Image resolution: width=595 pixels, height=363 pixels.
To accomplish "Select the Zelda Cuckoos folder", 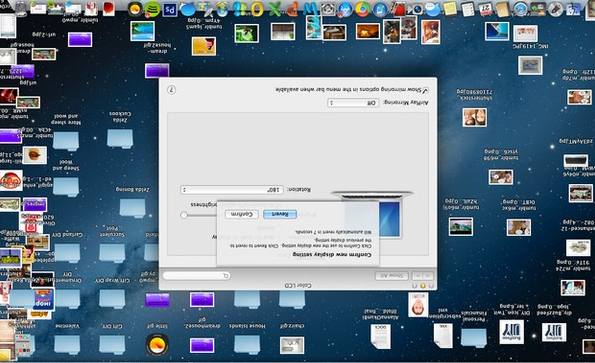I will [x=120, y=138].
